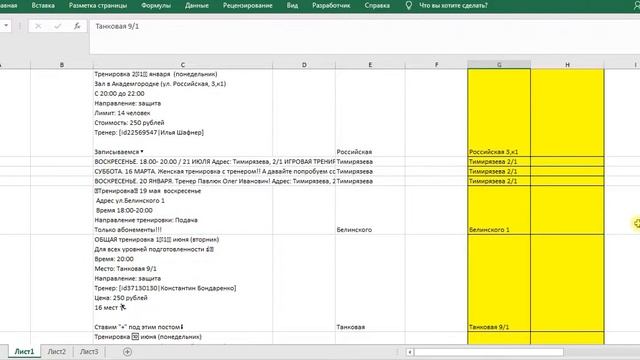
Task: Open the Вставка ribbon tab
Action: 43,6
